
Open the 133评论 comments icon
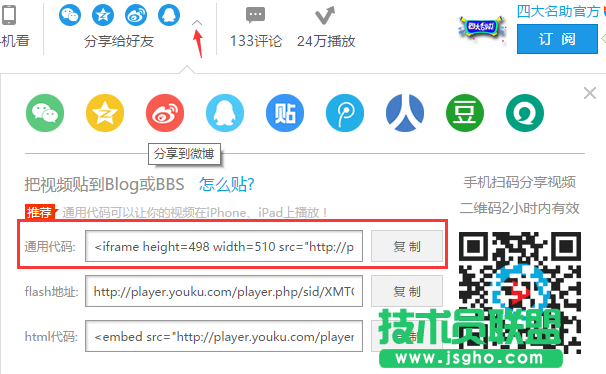255,15
